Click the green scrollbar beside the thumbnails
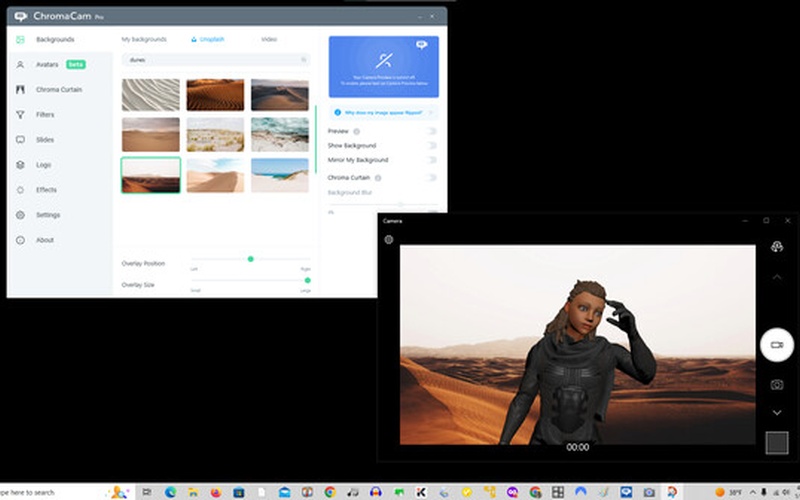Viewport: 800px width, 500px height. [316, 139]
